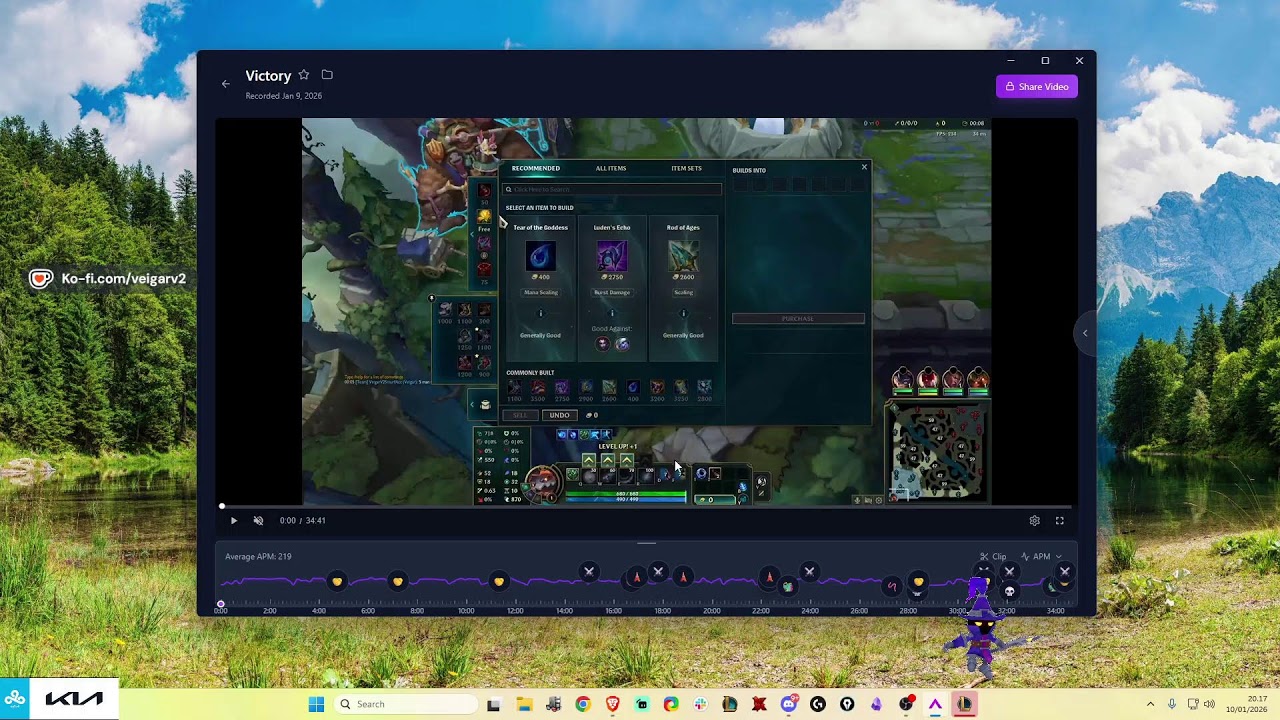Image resolution: width=1280 pixels, height=720 pixels.
Task: Launch Google Chrome from the taskbar
Action: coord(583,704)
